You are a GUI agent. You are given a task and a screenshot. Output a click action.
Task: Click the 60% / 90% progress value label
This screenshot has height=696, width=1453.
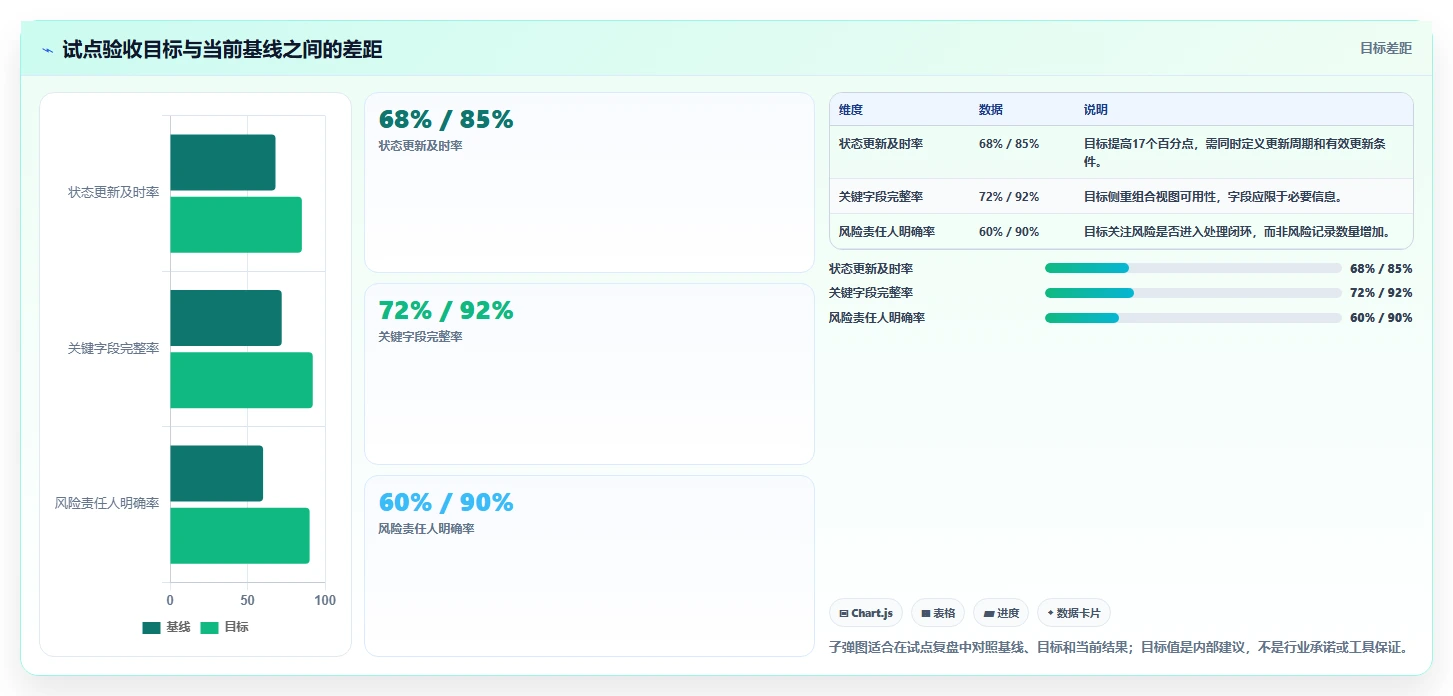tap(1381, 318)
